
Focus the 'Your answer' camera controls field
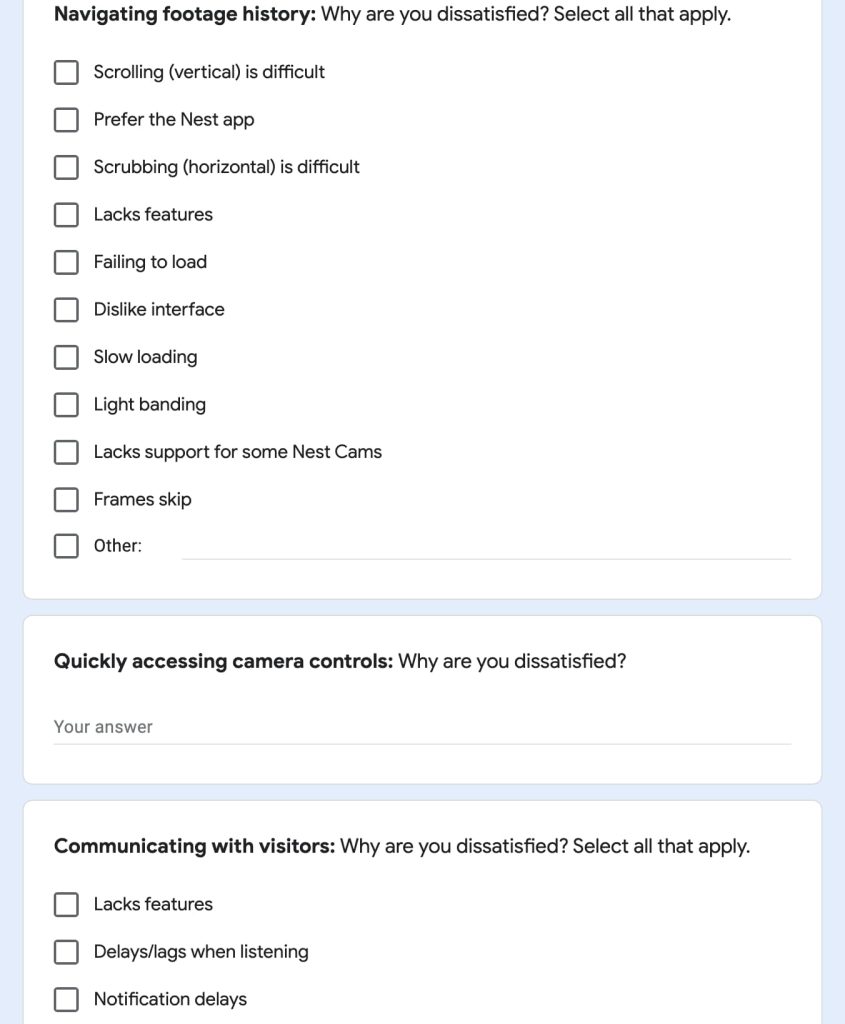[422, 727]
